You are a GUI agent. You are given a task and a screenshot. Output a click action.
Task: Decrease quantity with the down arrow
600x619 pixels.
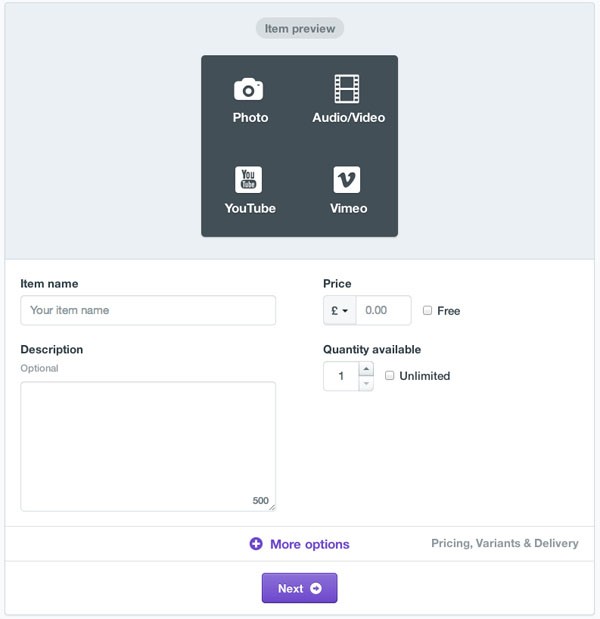tap(366, 383)
